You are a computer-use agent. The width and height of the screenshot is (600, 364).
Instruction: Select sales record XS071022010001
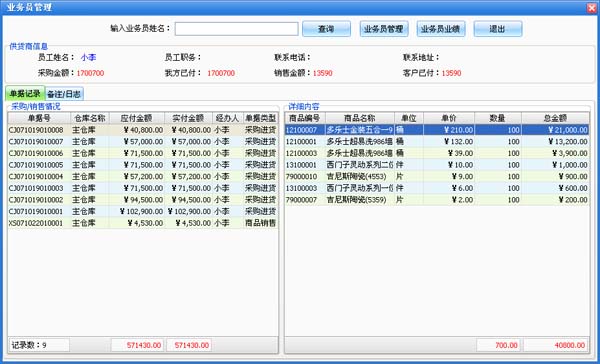(143, 223)
